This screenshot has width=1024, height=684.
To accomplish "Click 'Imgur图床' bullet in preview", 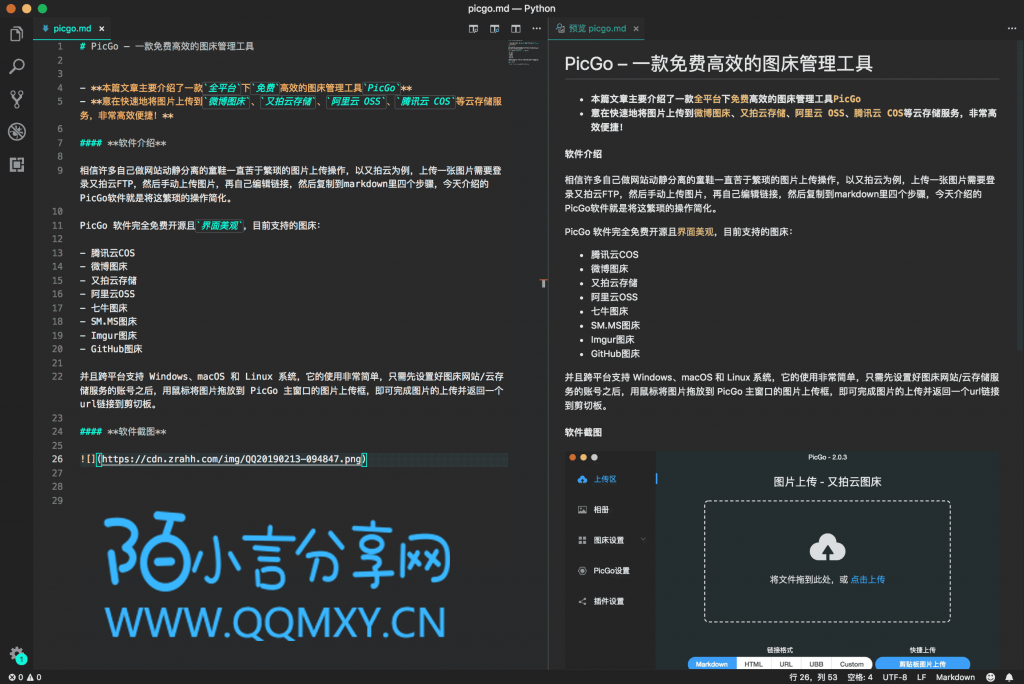I will pos(613,340).
